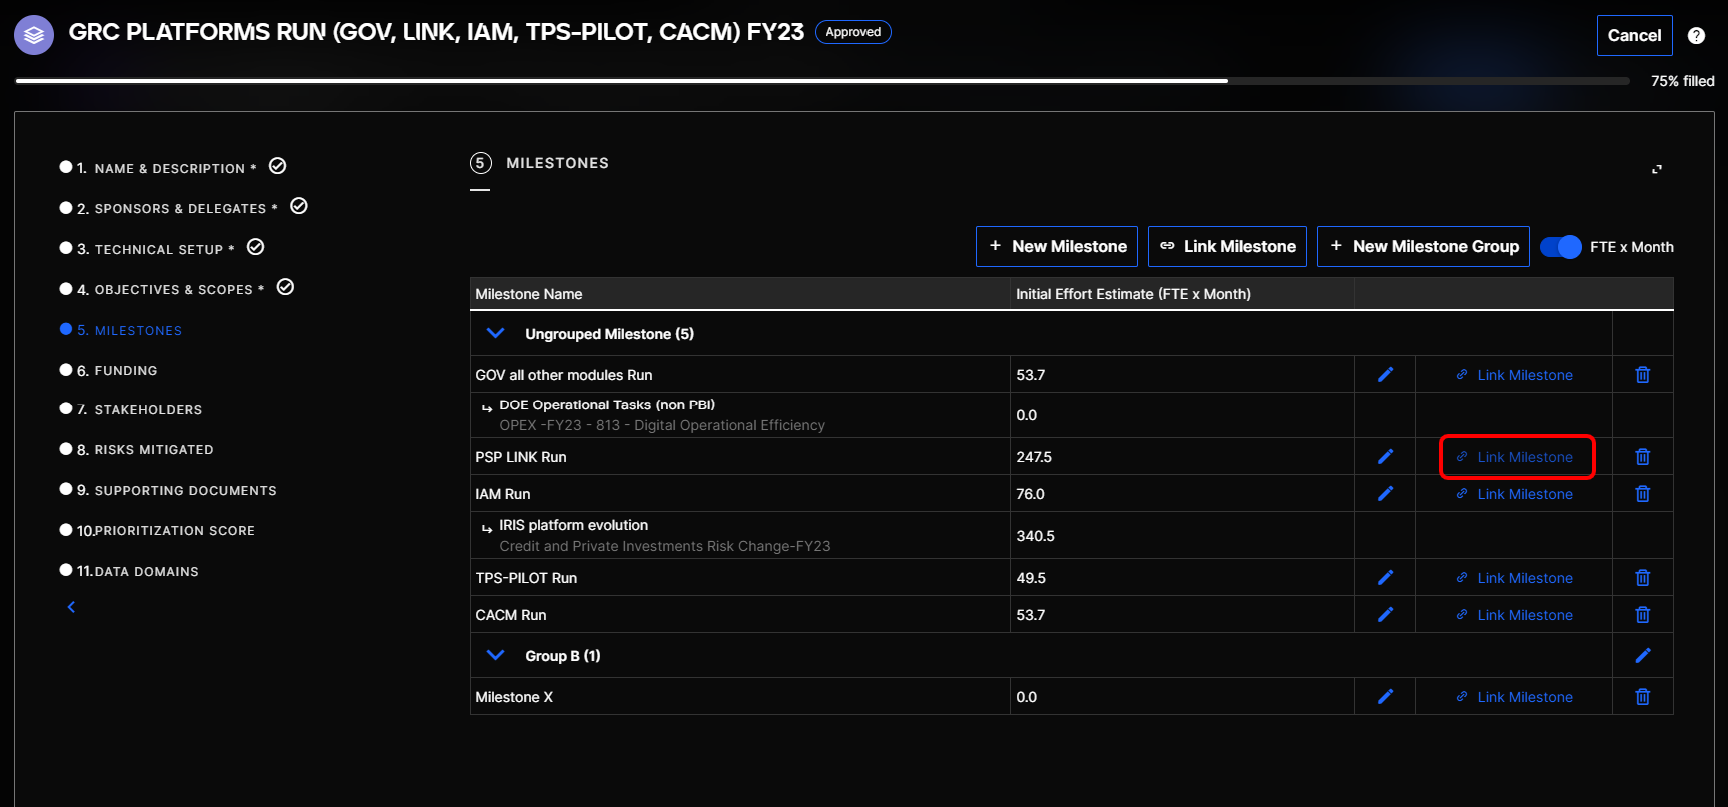
Task: Click the layers app logo icon
Action: tap(34, 35)
